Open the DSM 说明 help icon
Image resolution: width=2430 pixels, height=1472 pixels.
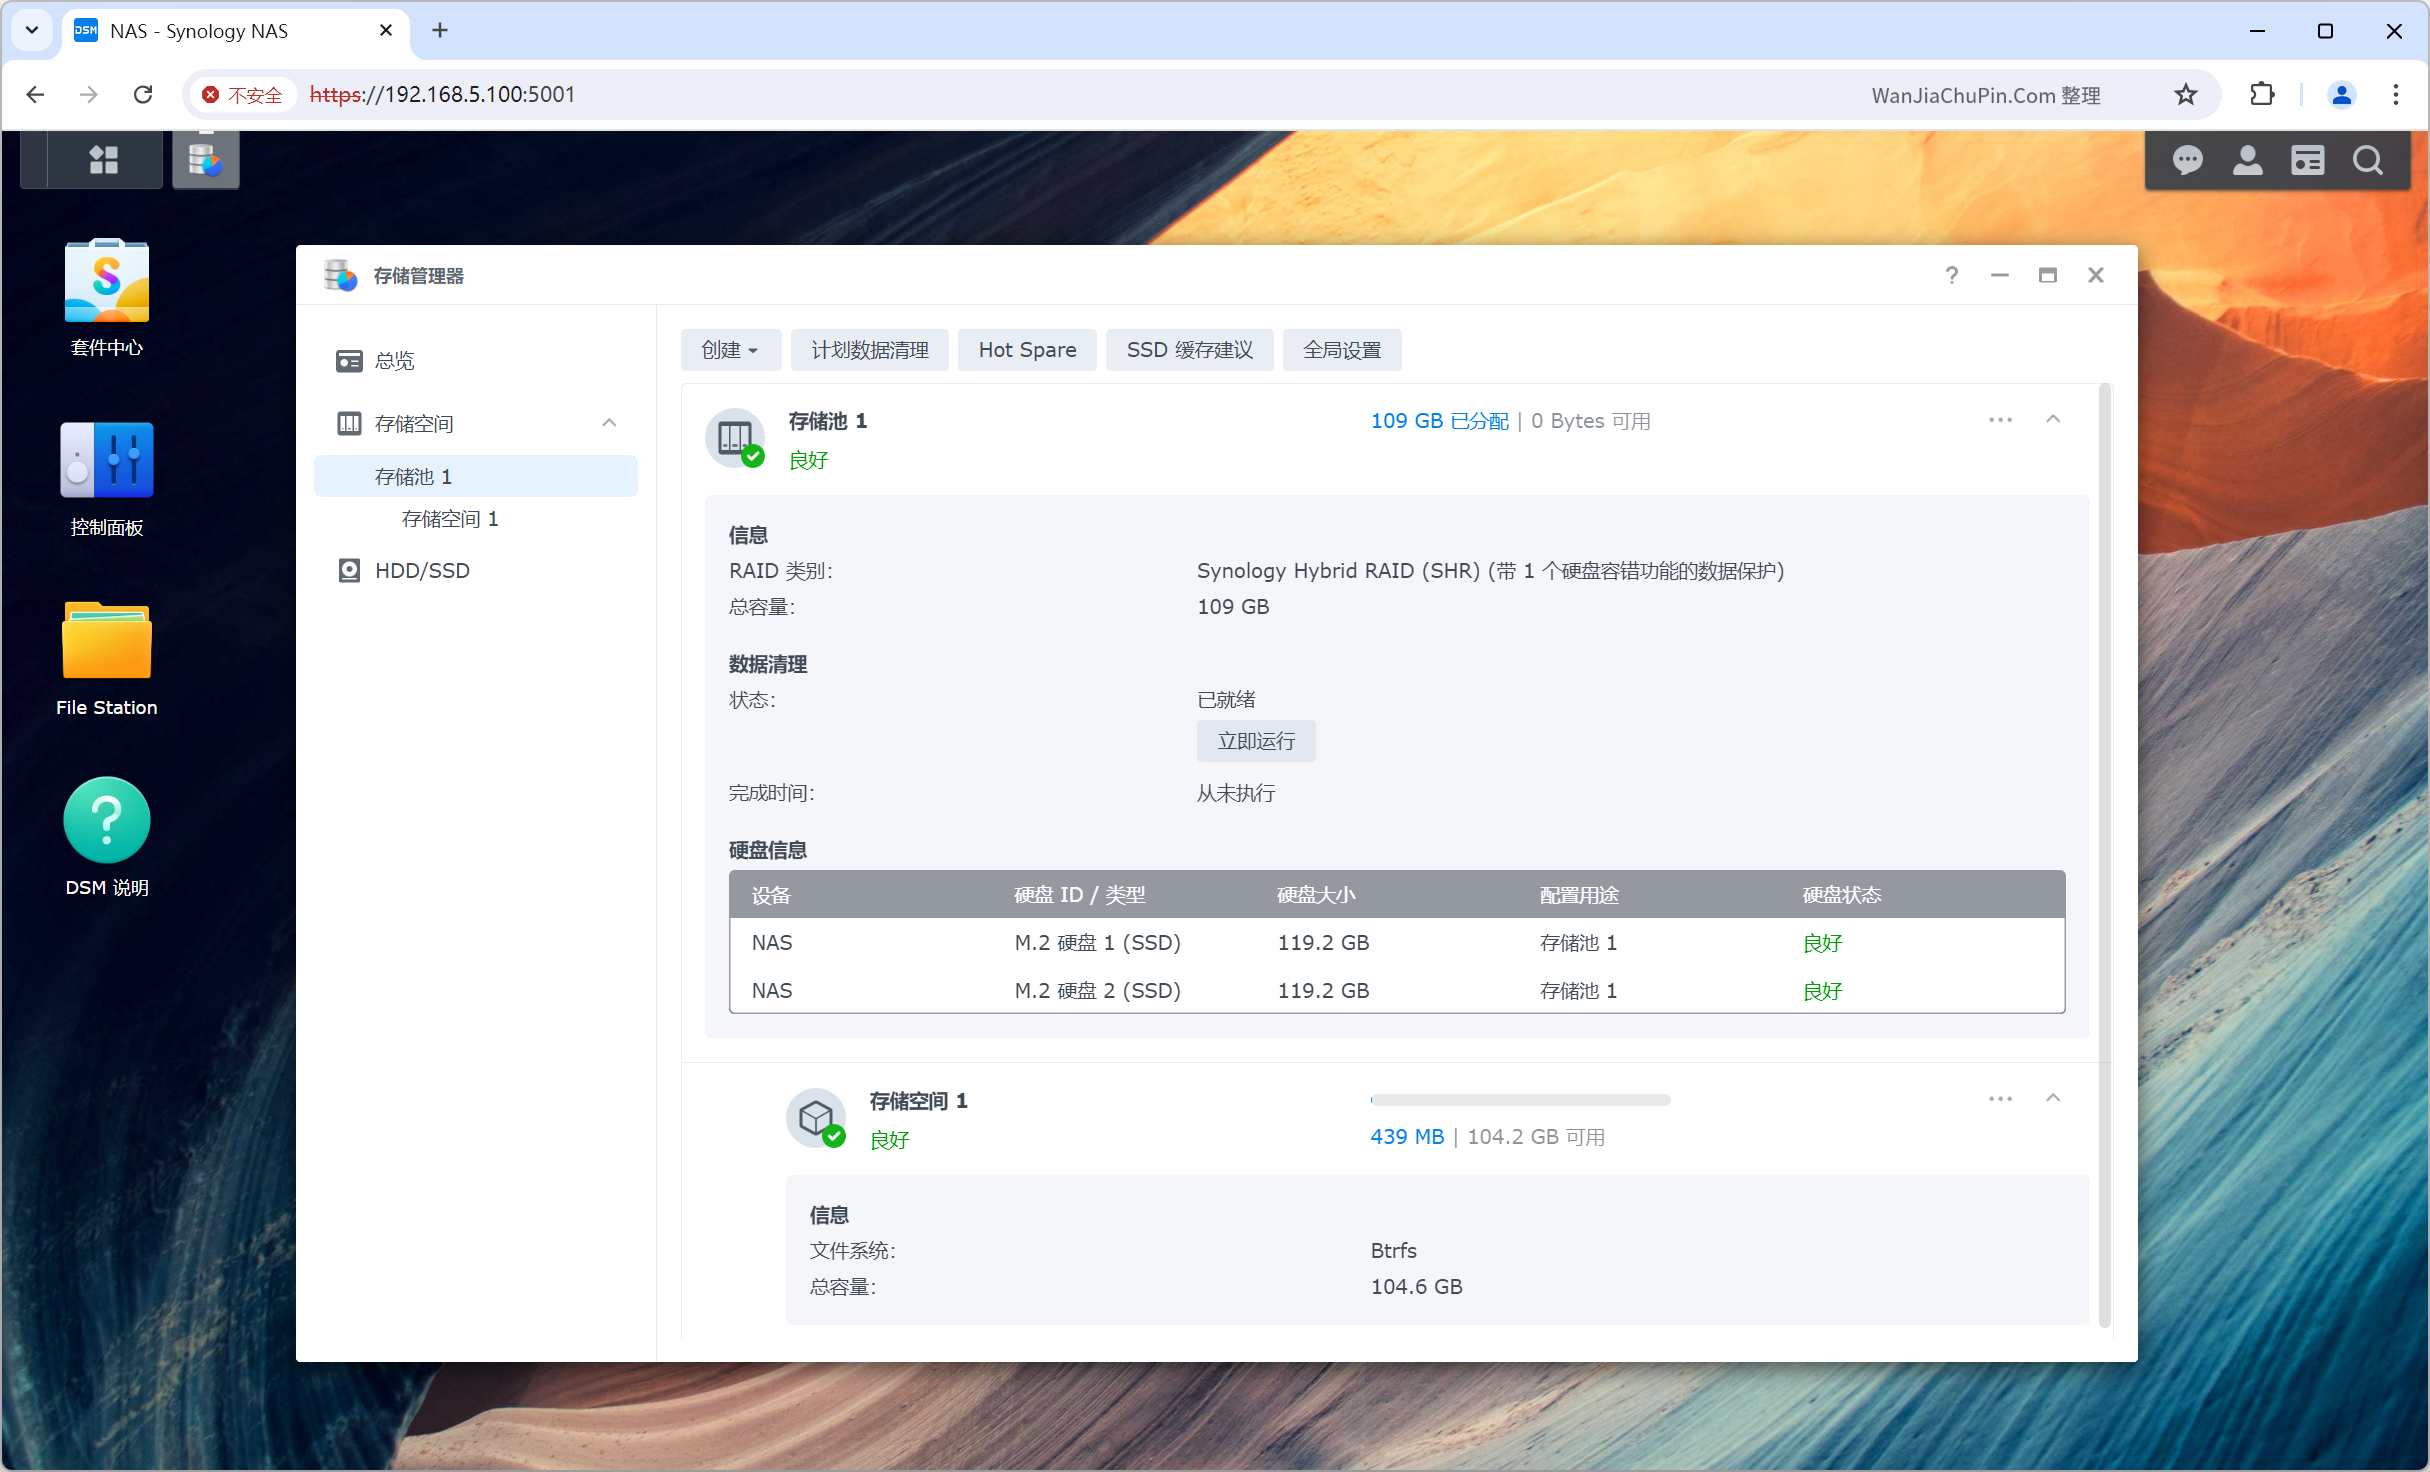point(107,838)
